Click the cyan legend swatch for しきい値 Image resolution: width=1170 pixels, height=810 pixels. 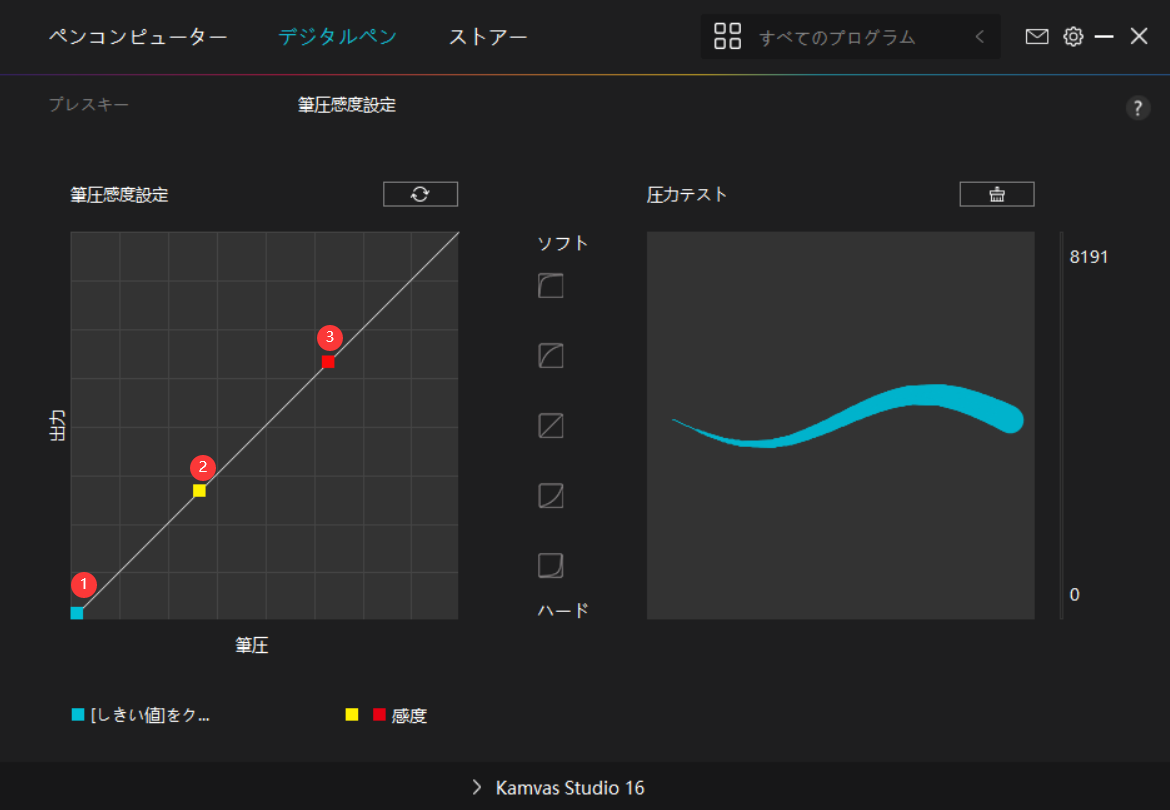(78, 715)
